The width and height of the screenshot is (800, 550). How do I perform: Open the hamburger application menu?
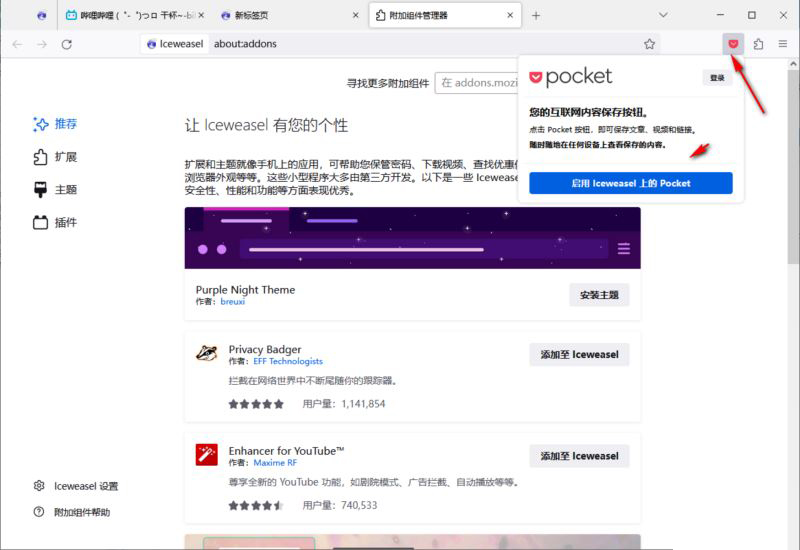pyautogui.click(x=783, y=44)
